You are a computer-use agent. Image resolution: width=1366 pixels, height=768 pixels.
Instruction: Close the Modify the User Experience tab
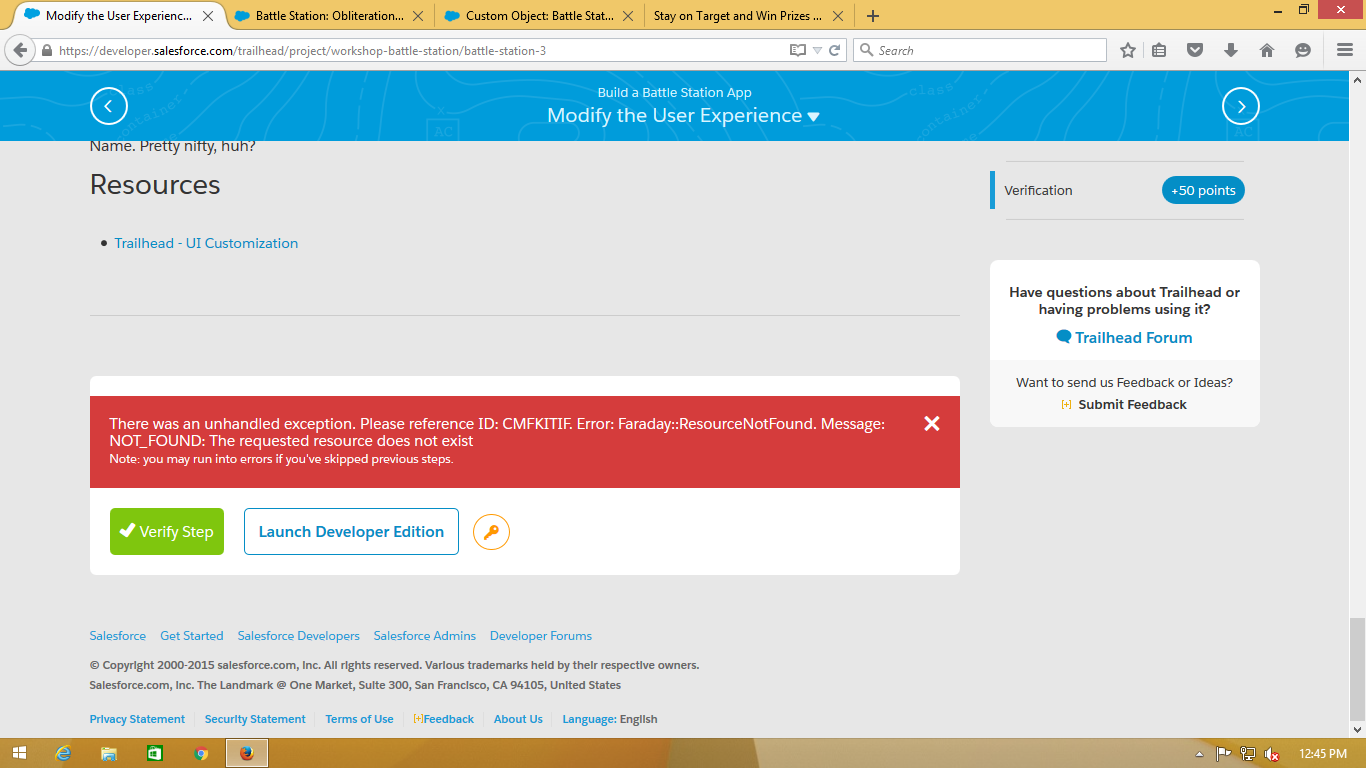(208, 16)
